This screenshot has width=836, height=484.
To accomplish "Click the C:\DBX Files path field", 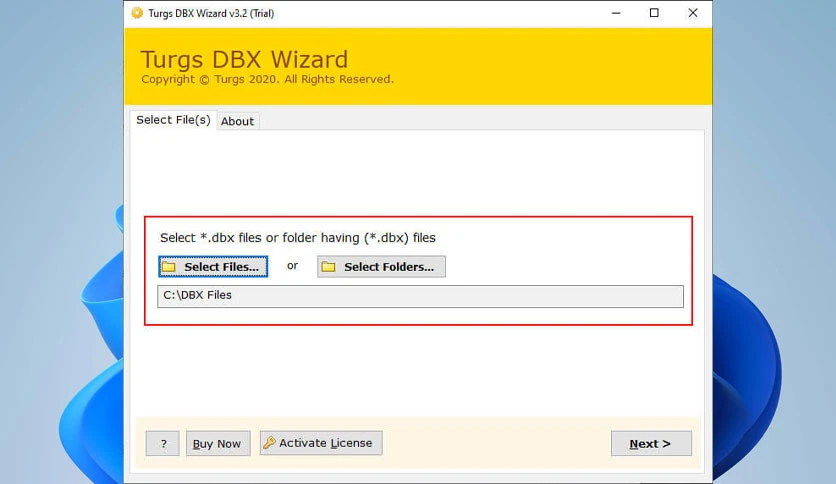I will coord(420,296).
